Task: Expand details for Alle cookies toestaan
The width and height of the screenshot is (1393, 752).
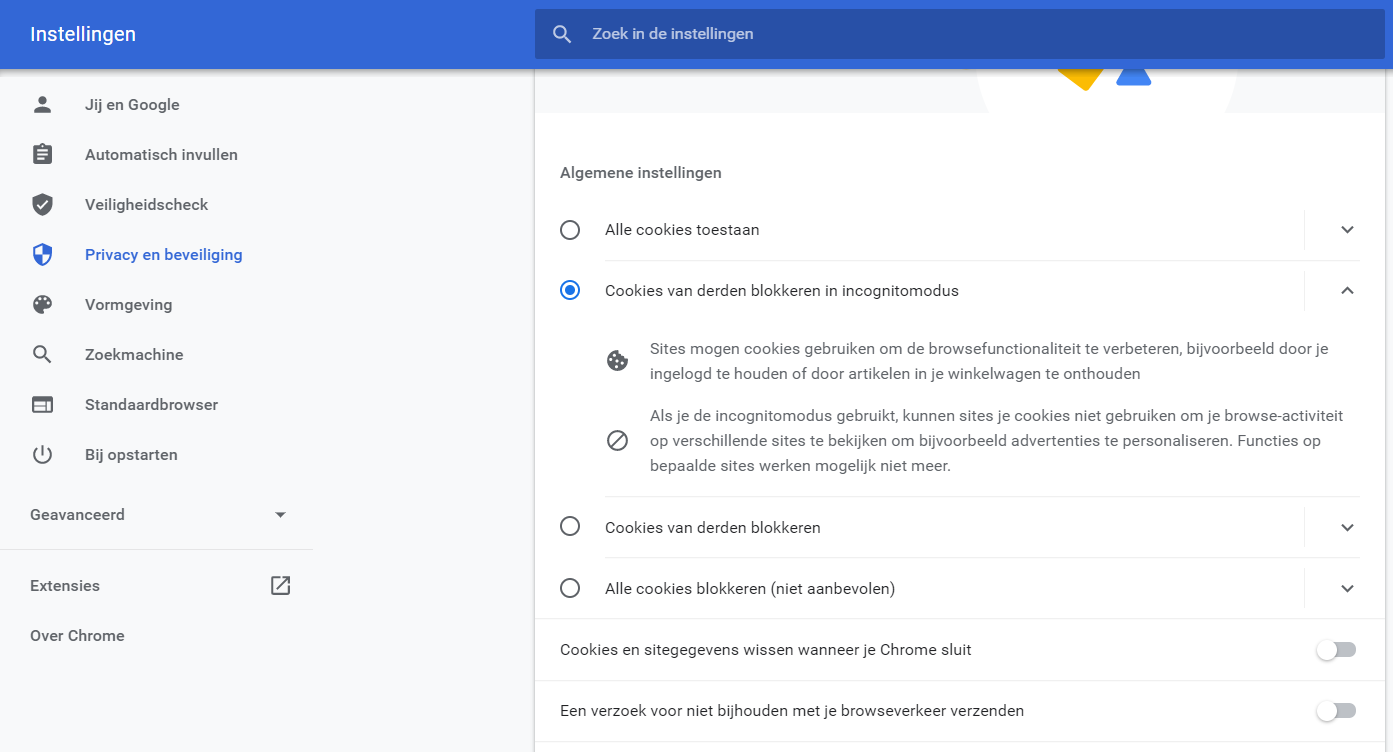Action: click(x=1347, y=230)
